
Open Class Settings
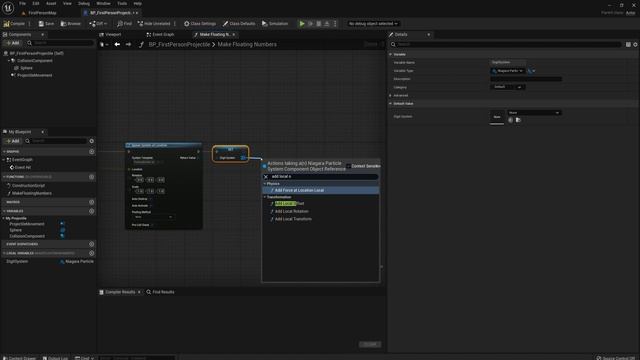[200, 24]
